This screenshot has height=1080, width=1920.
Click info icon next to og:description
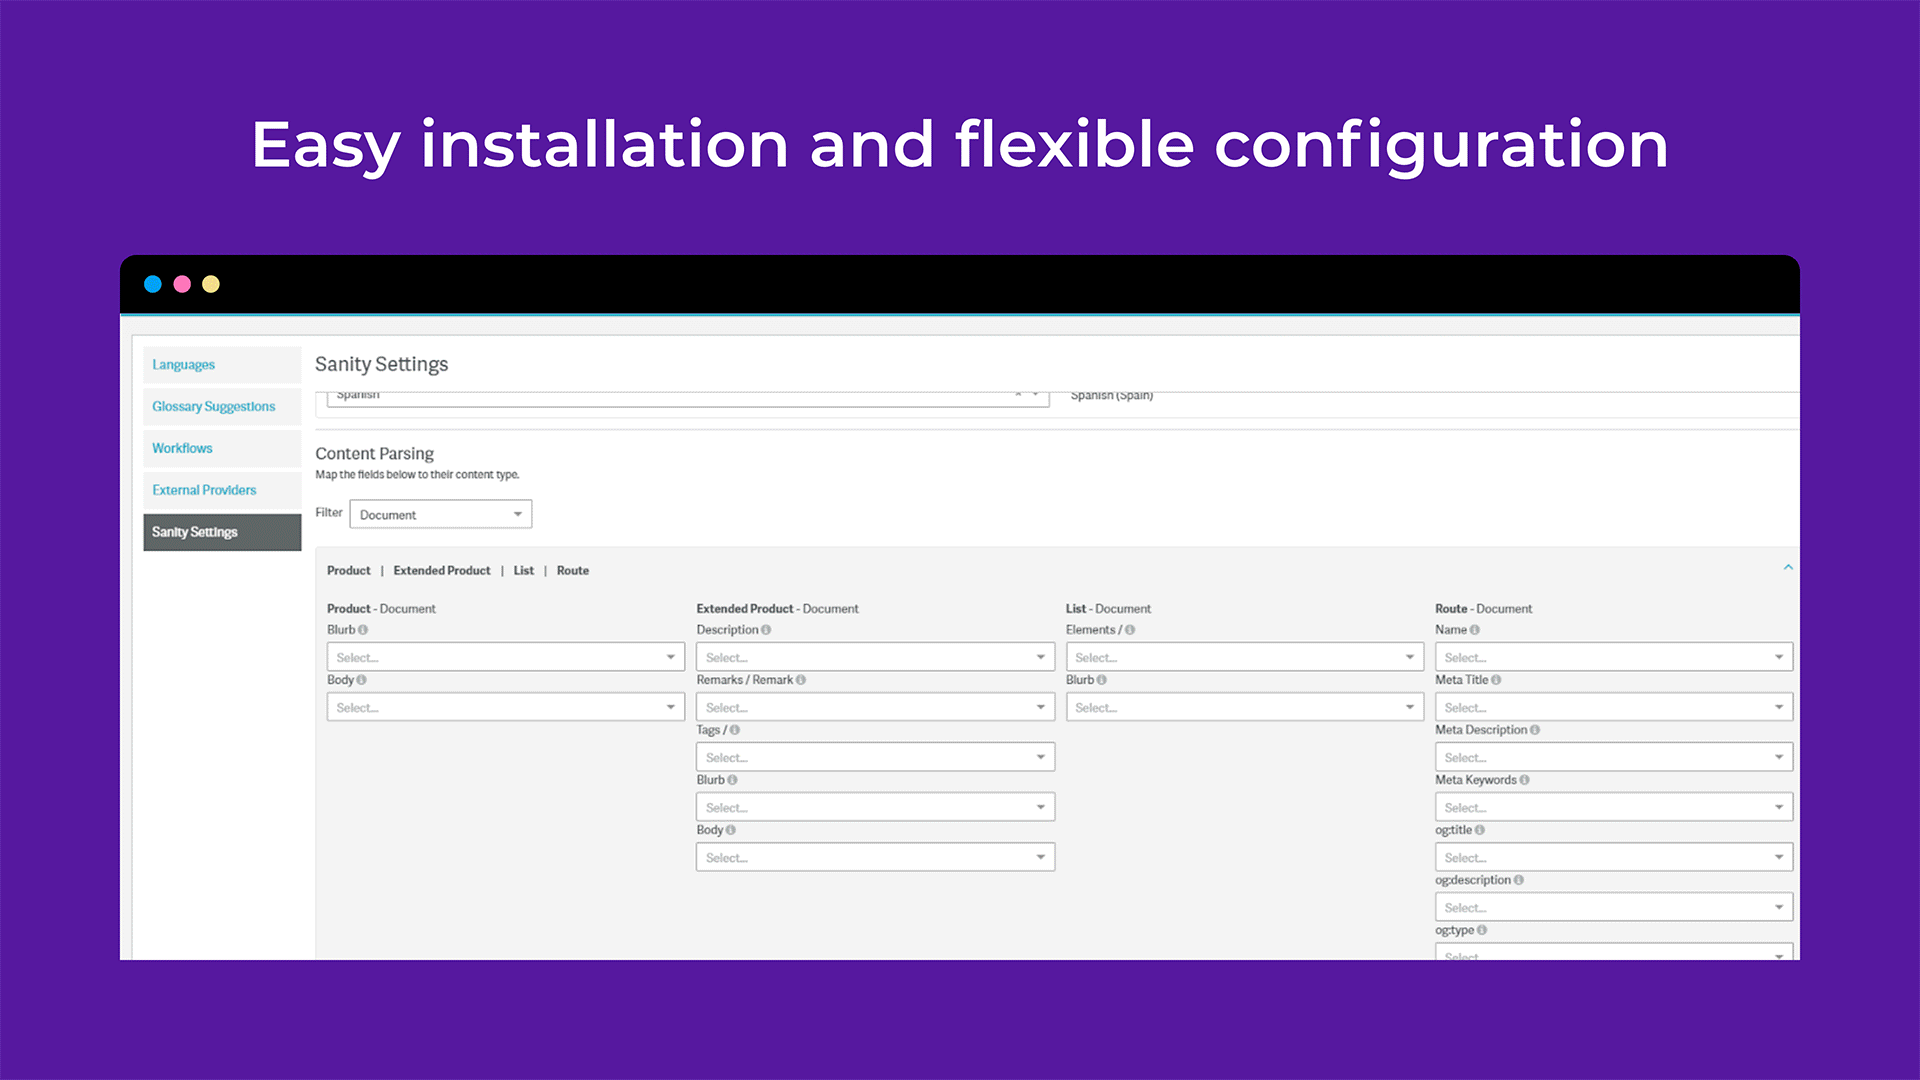[x=1519, y=880]
